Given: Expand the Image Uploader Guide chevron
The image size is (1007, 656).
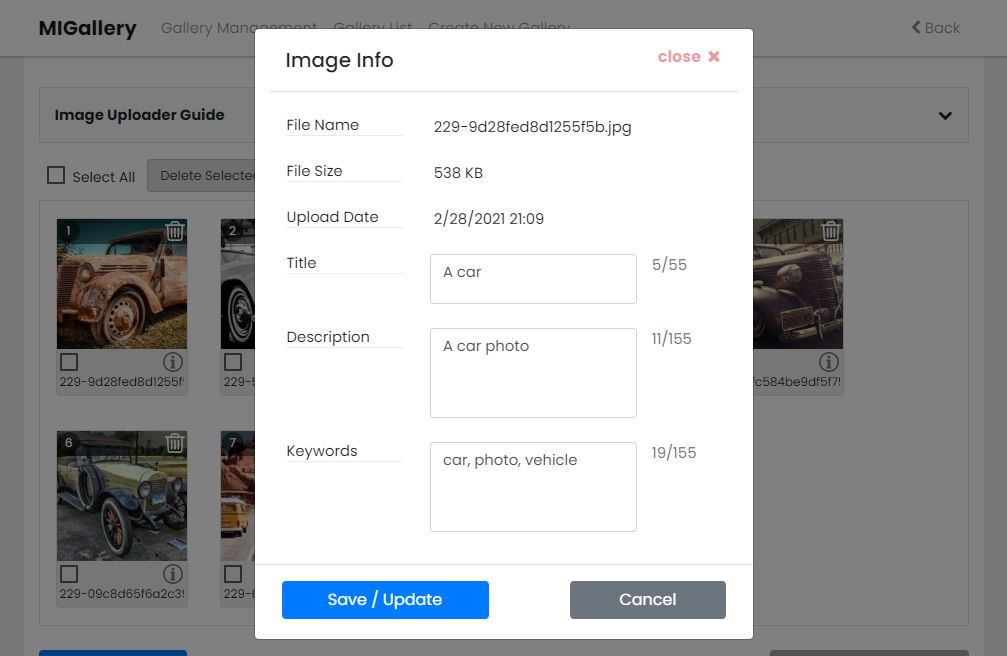Looking at the screenshot, I should 945,116.
